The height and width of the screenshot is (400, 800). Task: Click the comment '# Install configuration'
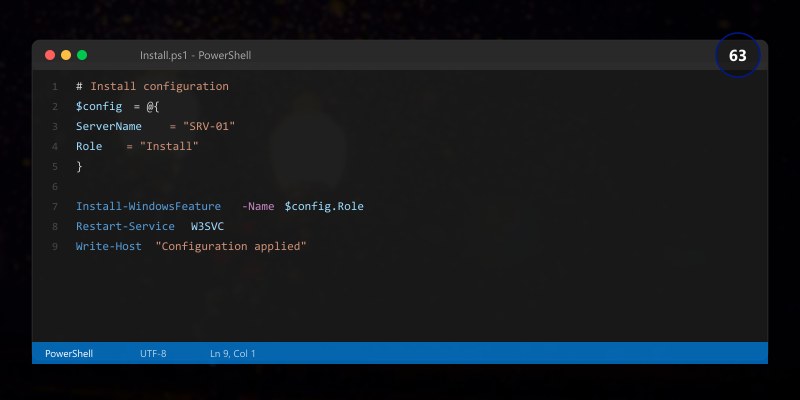tap(152, 86)
